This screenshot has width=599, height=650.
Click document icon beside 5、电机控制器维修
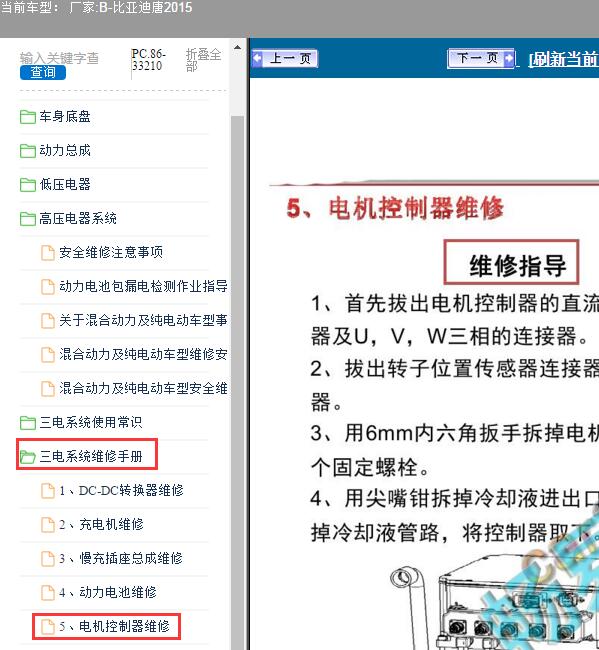click(48, 627)
